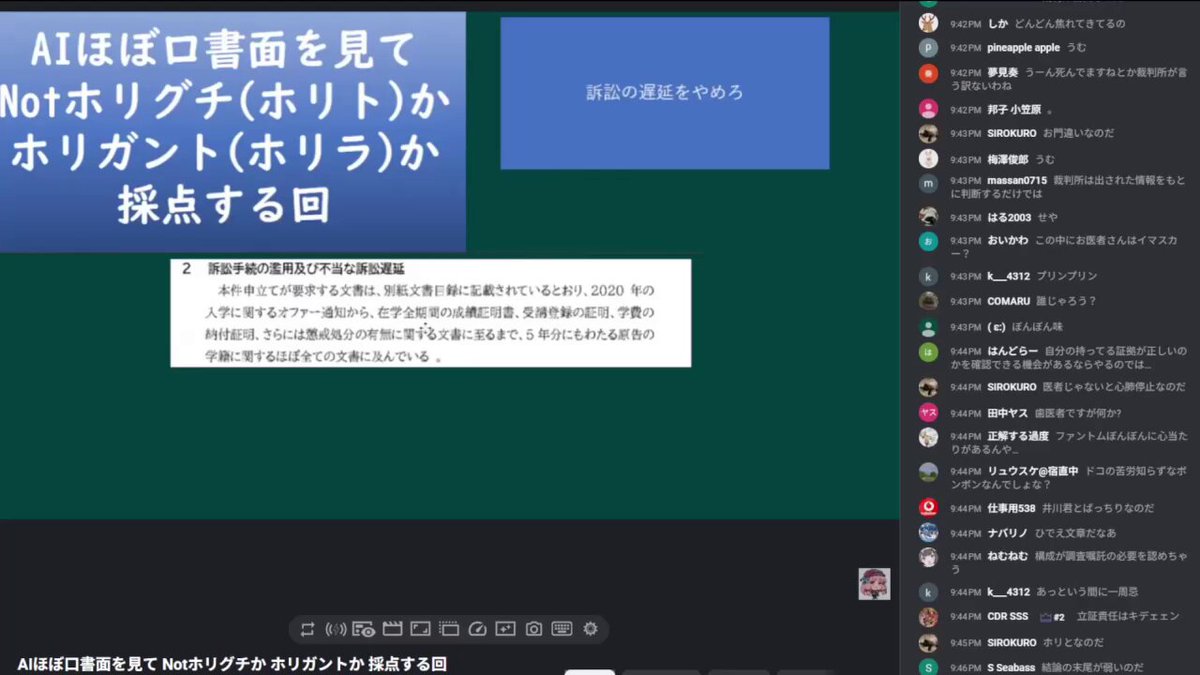
Task: Click the pink ヤス avatar of 田中ヤス
Action: coord(928,413)
